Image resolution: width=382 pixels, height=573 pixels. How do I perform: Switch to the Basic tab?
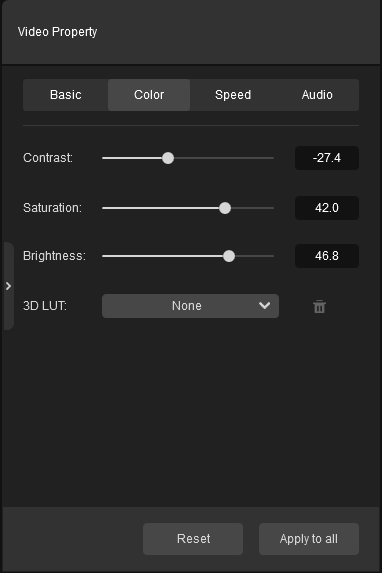66,95
